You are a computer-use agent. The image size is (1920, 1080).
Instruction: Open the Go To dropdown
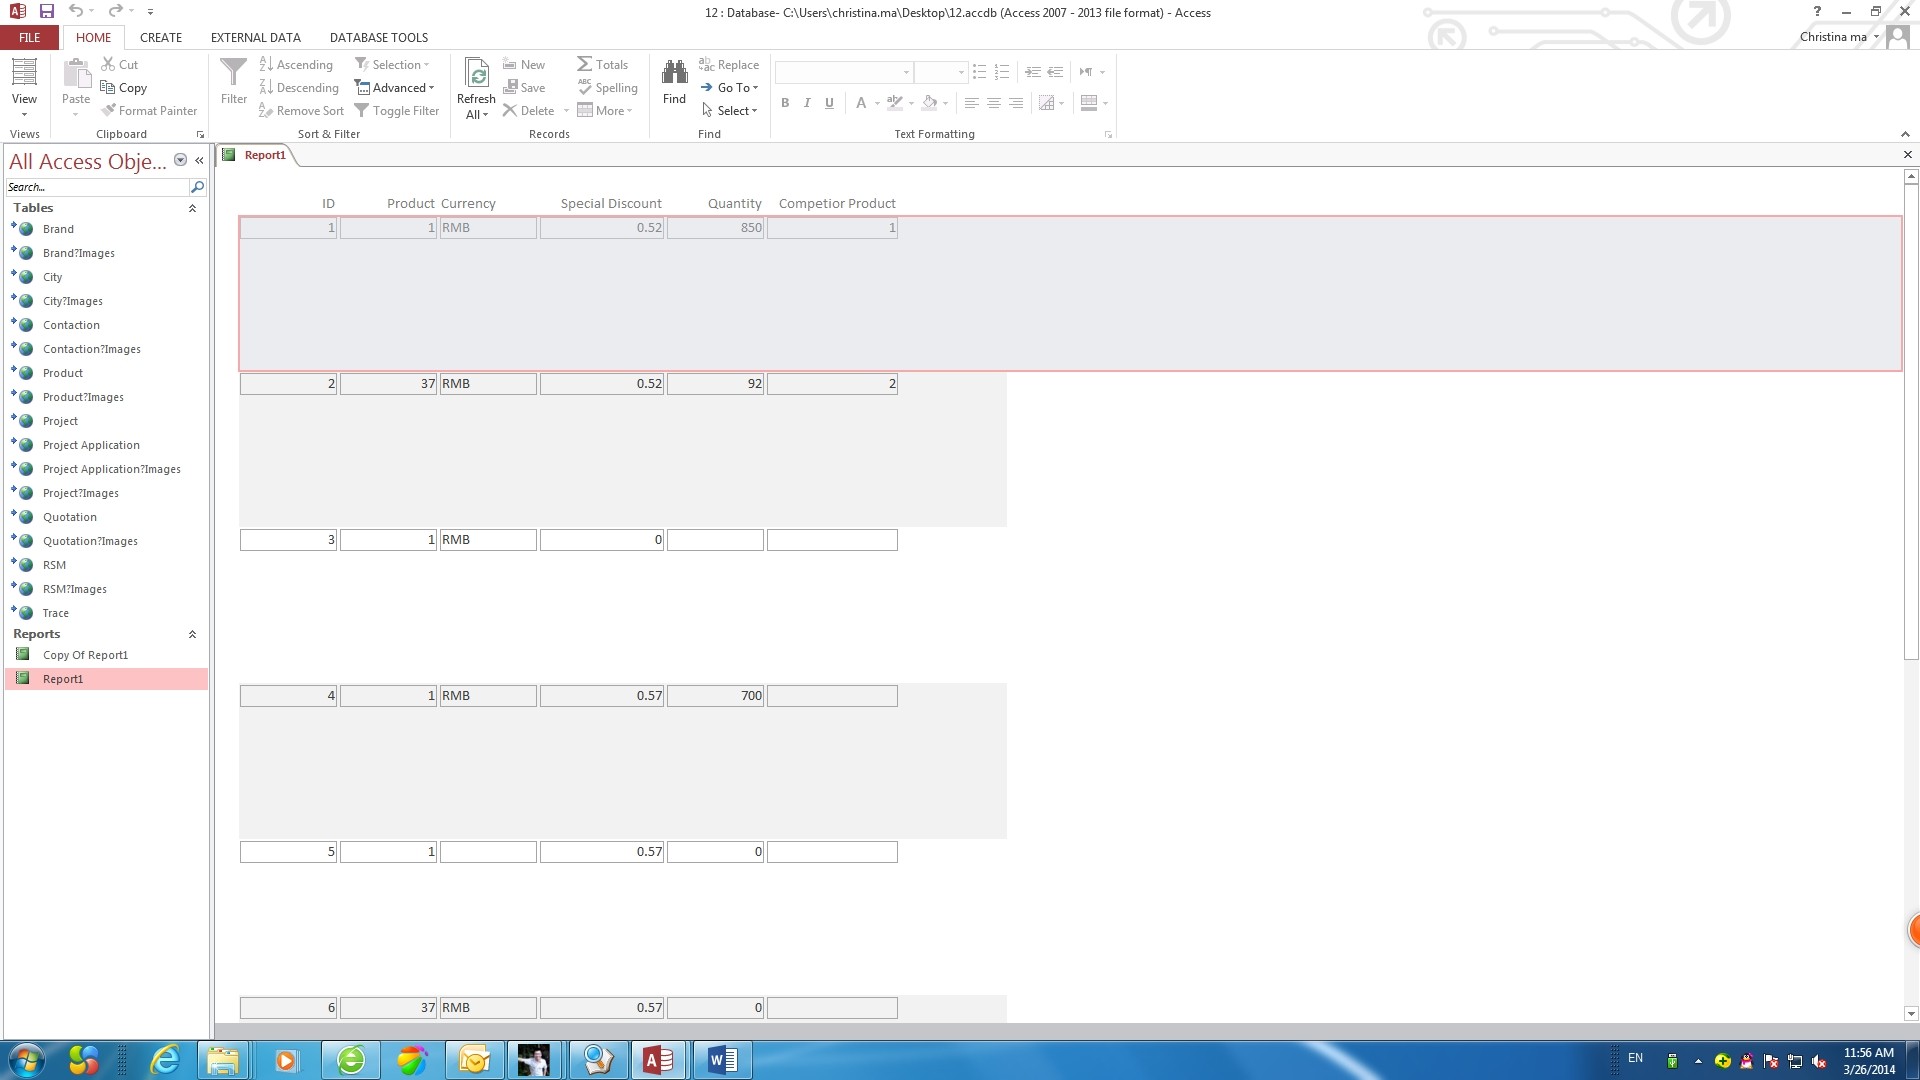tap(729, 88)
